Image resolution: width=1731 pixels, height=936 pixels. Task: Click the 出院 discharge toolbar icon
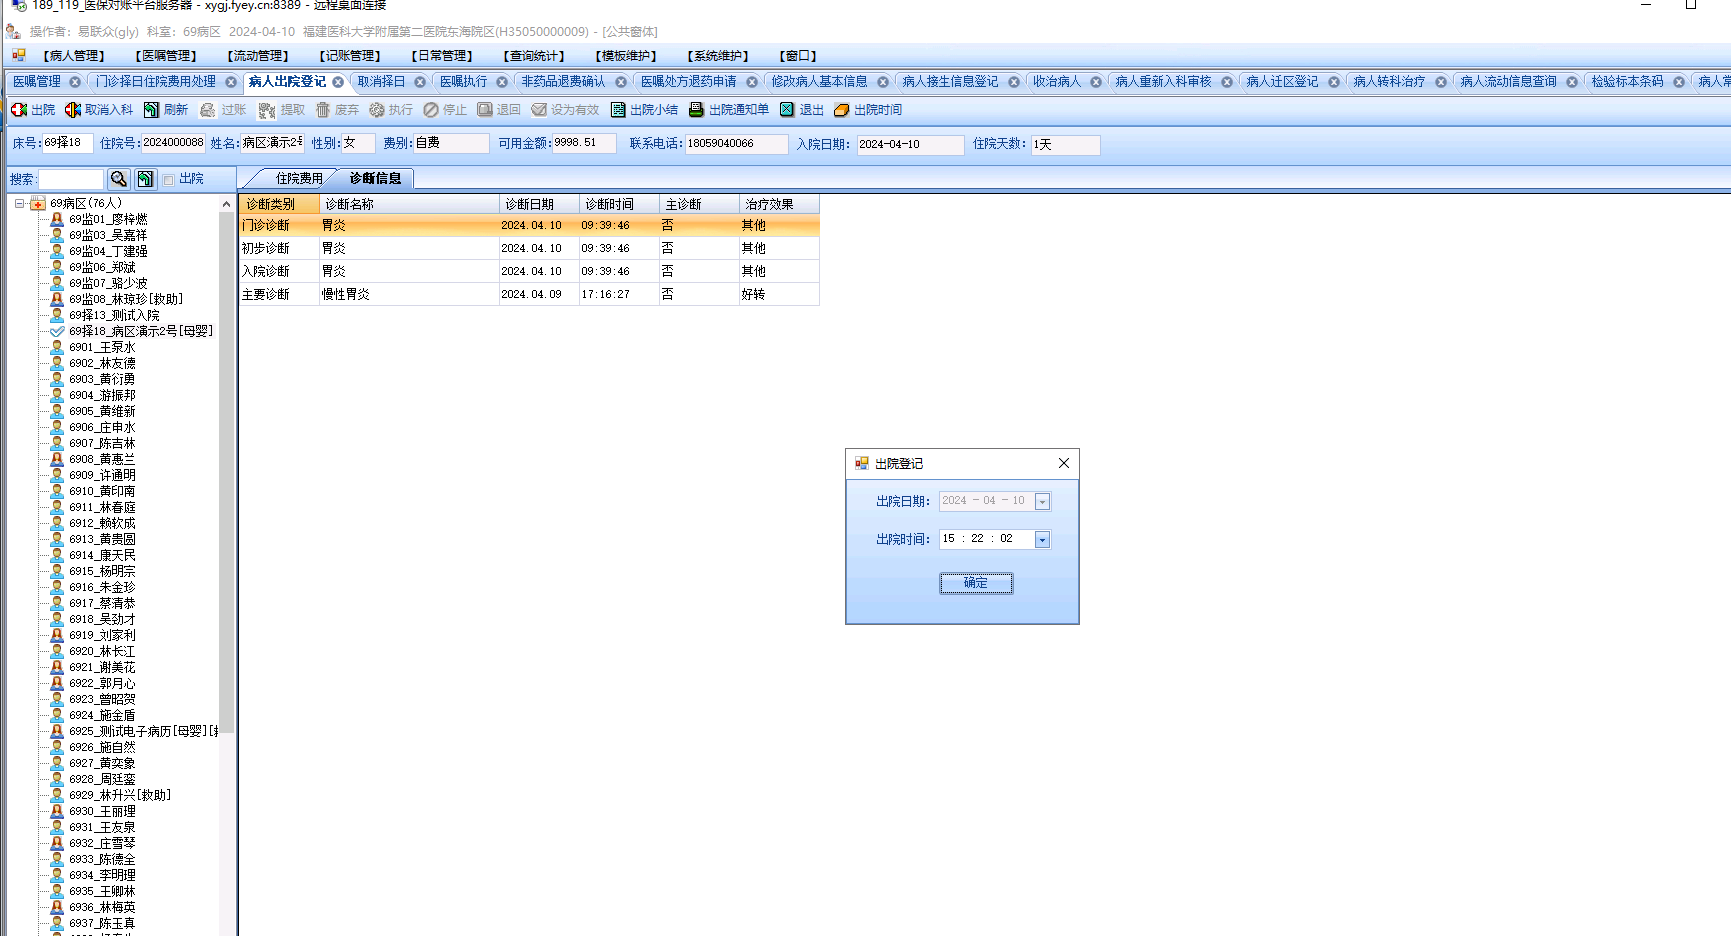pyautogui.click(x=19, y=110)
